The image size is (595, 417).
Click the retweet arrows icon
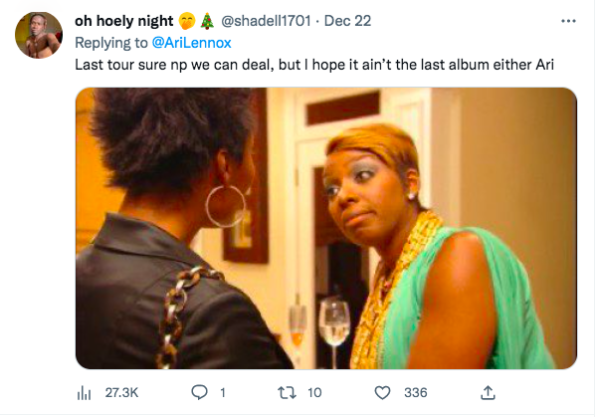(x=287, y=392)
